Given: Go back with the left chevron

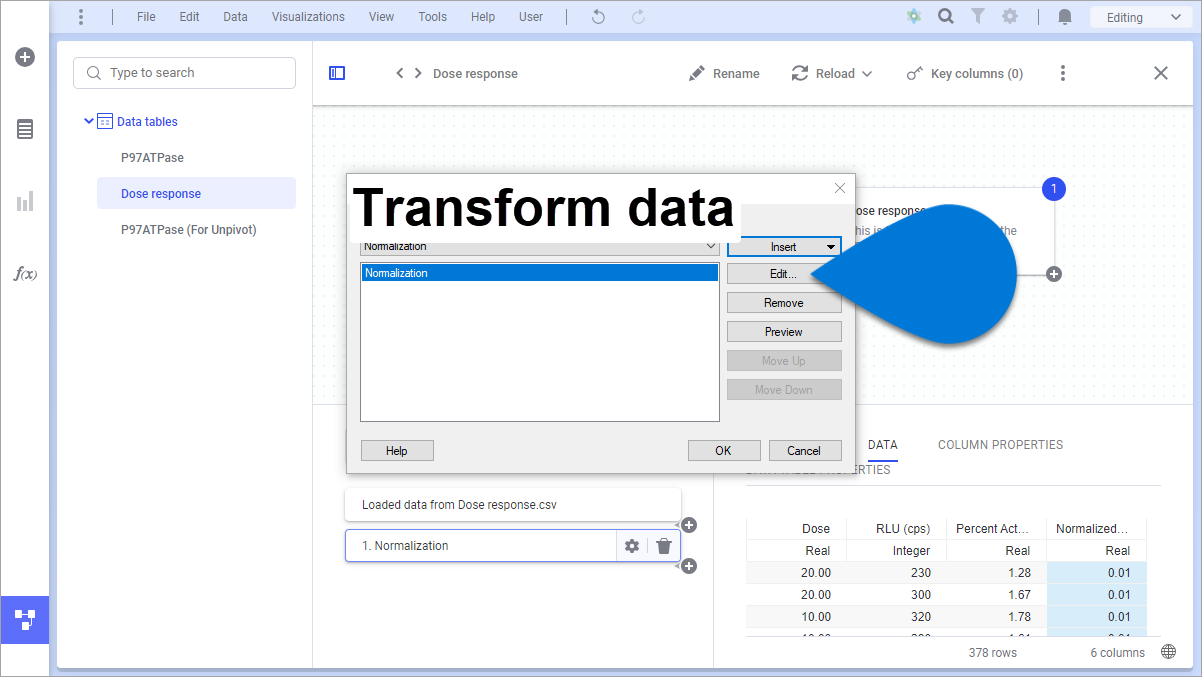Looking at the screenshot, I should 400,73.
